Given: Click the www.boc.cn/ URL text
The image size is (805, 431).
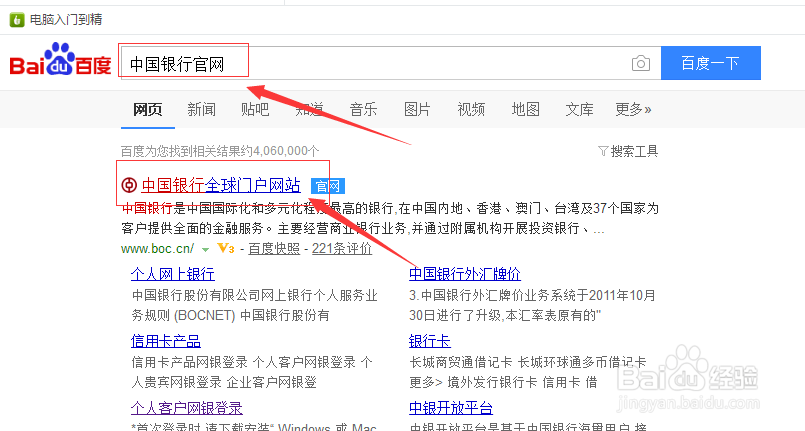Looking at the screenshot, I should coord(158,249).
